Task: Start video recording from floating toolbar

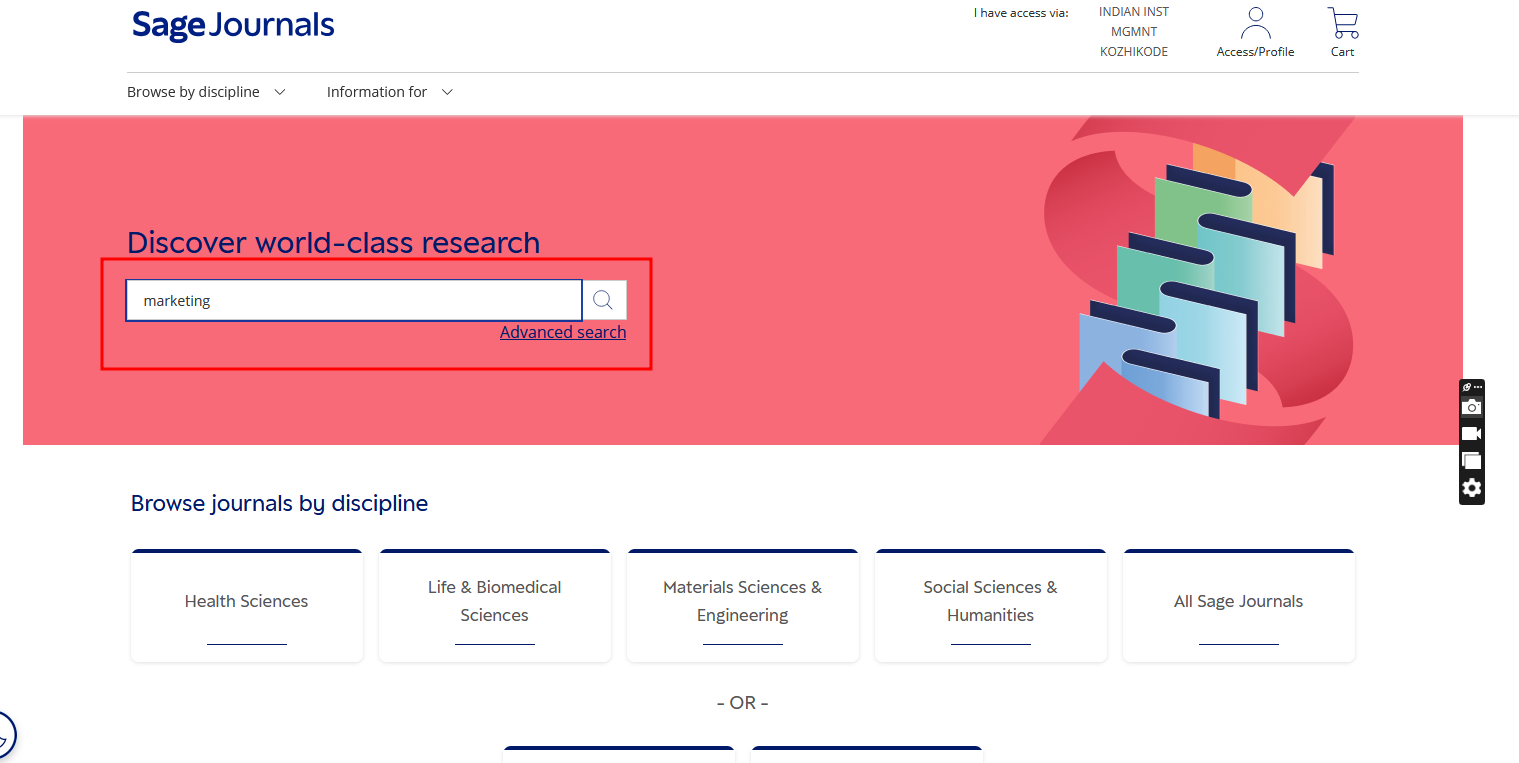Action: pyautogui.click(x=1471, y=434)
